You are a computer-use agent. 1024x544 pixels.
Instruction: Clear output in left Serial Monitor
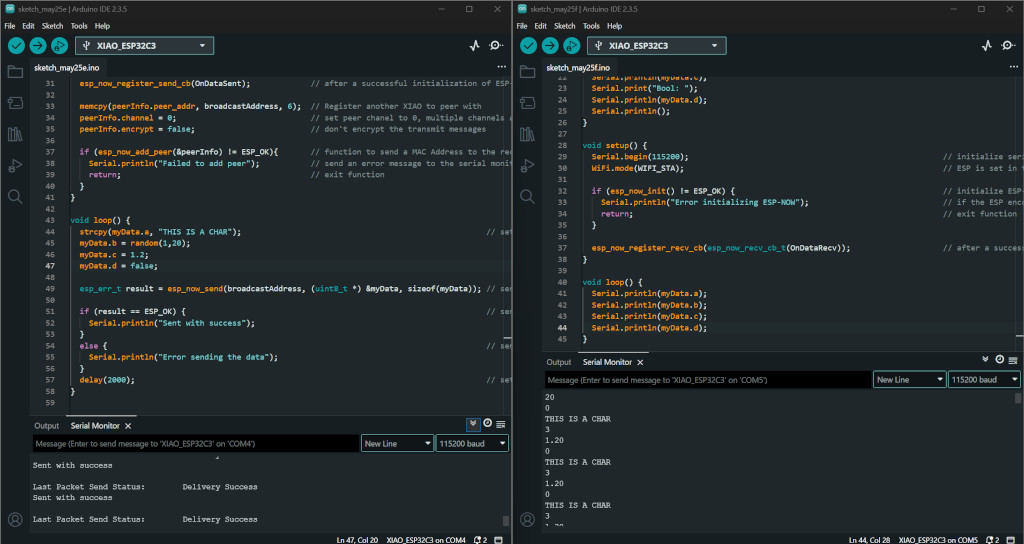pos(501,424)
